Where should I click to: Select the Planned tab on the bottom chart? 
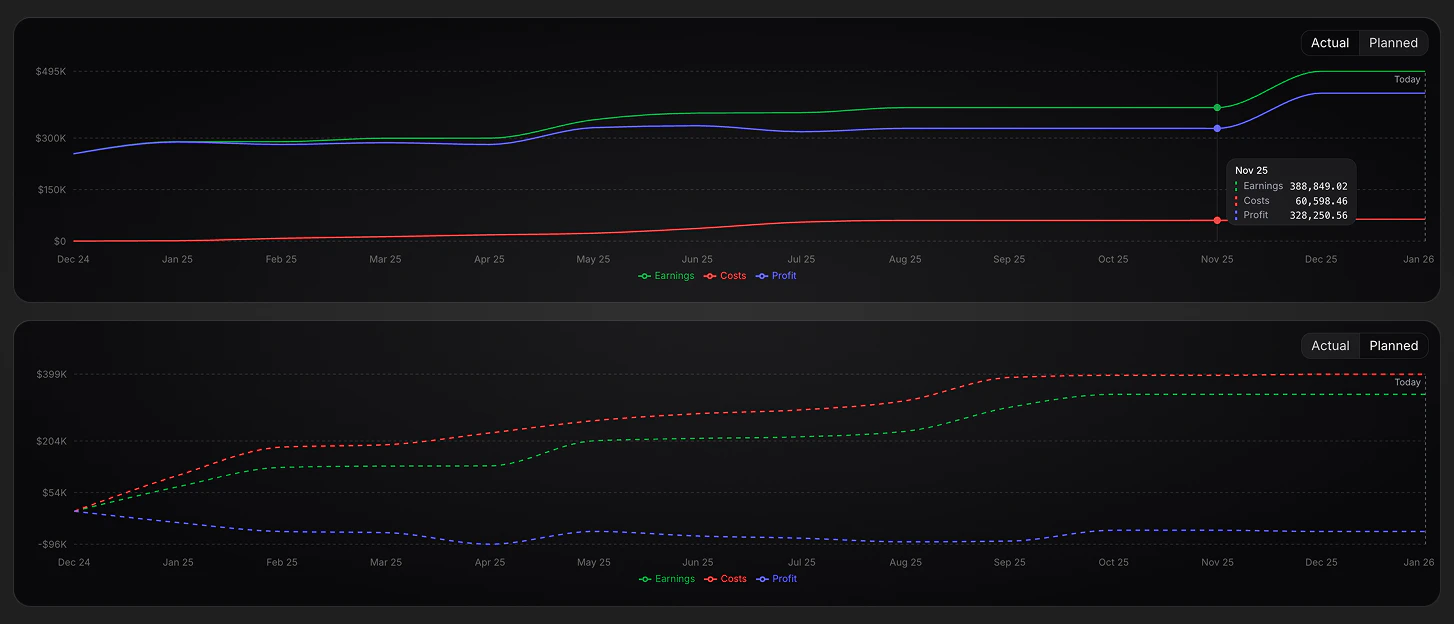point(1393,345)
